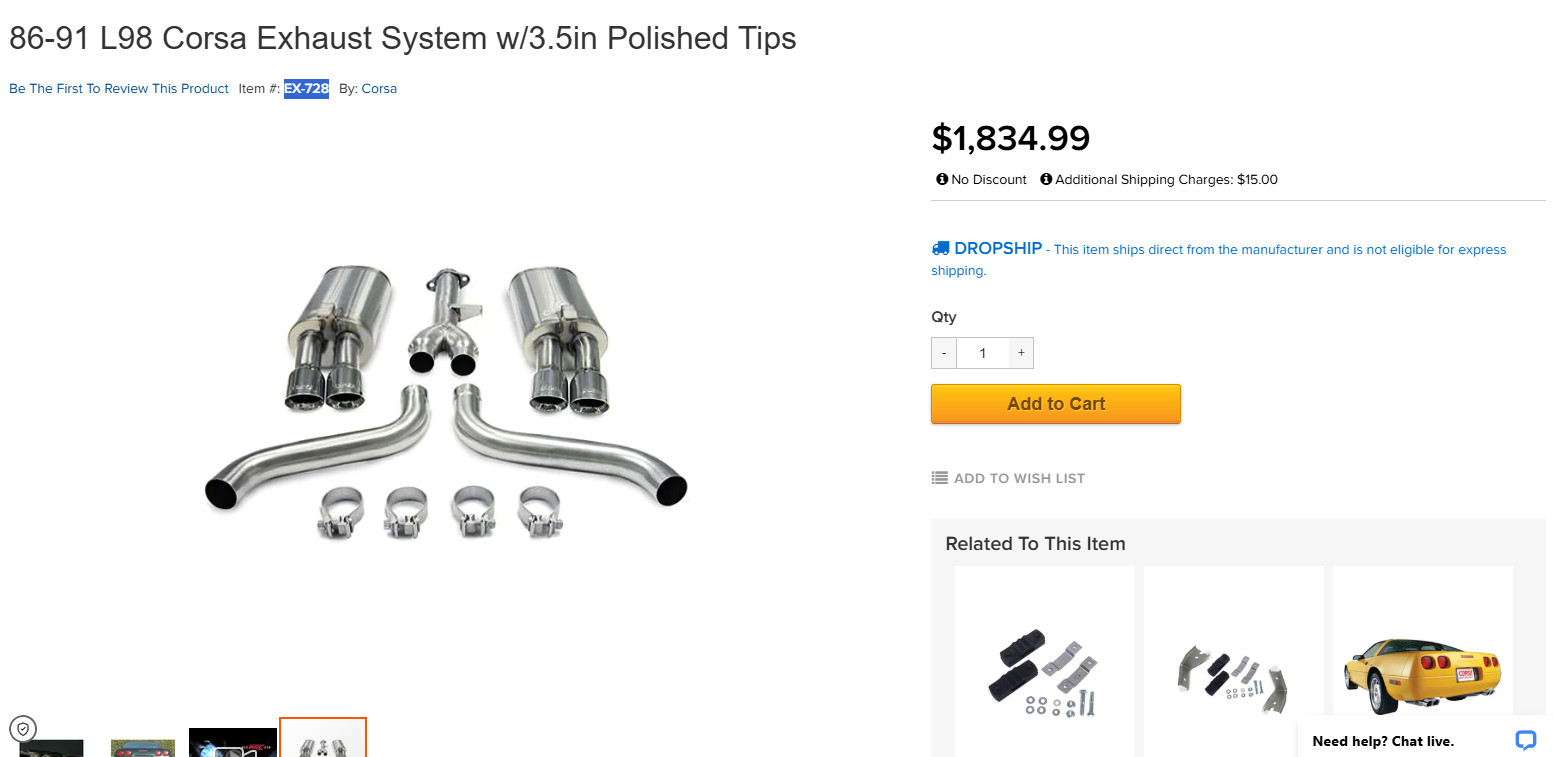Click the Additional Shipping Charges info icon

tap(1046, 180)
